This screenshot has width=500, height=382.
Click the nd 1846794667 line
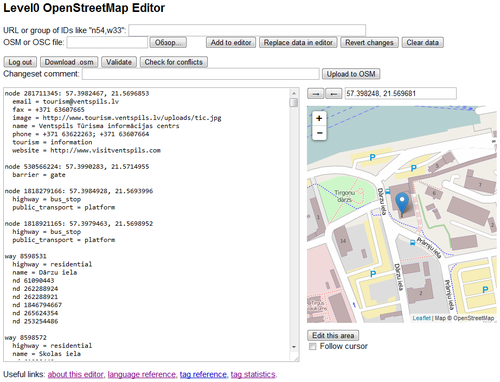37,305
